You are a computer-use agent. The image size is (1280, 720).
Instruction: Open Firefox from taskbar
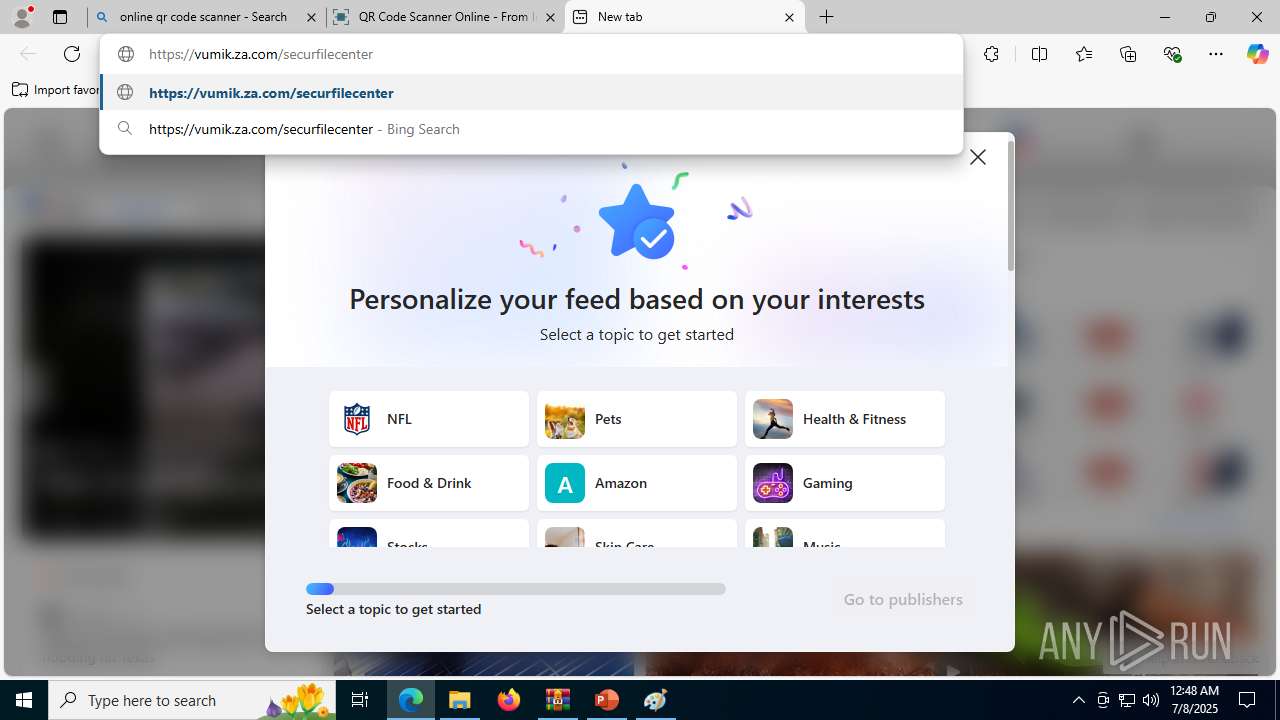[509, 700]
